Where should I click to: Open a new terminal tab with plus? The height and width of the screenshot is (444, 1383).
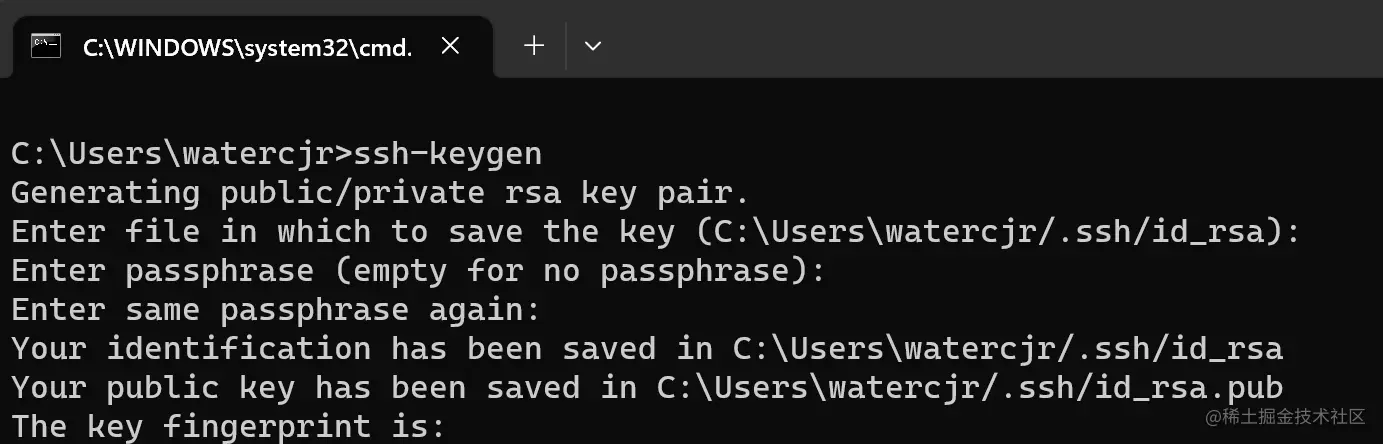534,46
